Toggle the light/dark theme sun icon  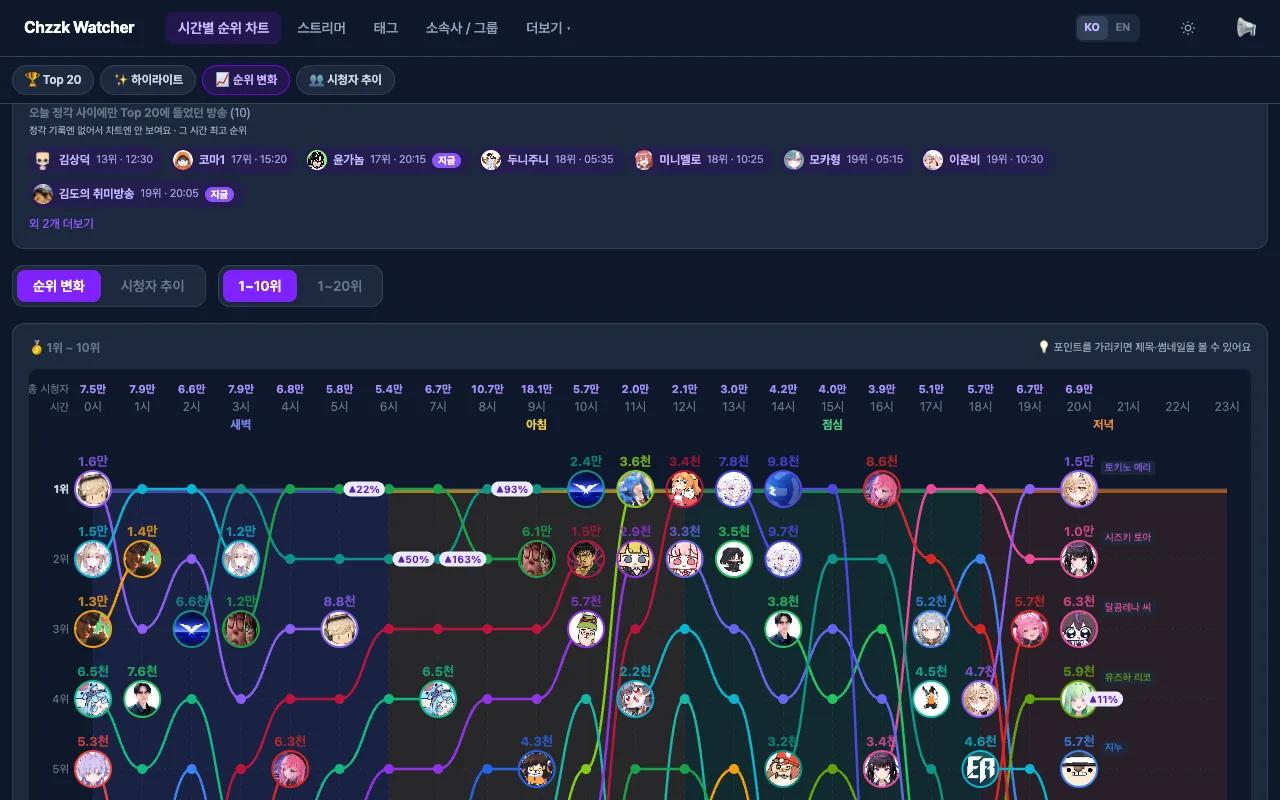[1188, 28]
